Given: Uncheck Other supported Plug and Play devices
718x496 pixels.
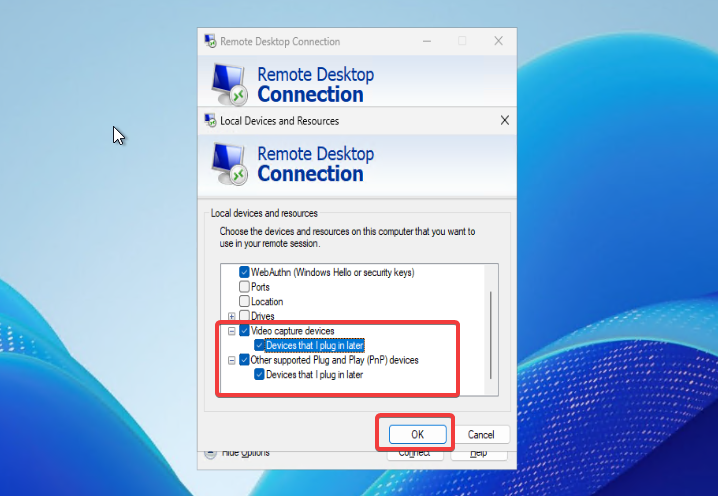Looking at the screenshot, I should (x=244, y=360).
